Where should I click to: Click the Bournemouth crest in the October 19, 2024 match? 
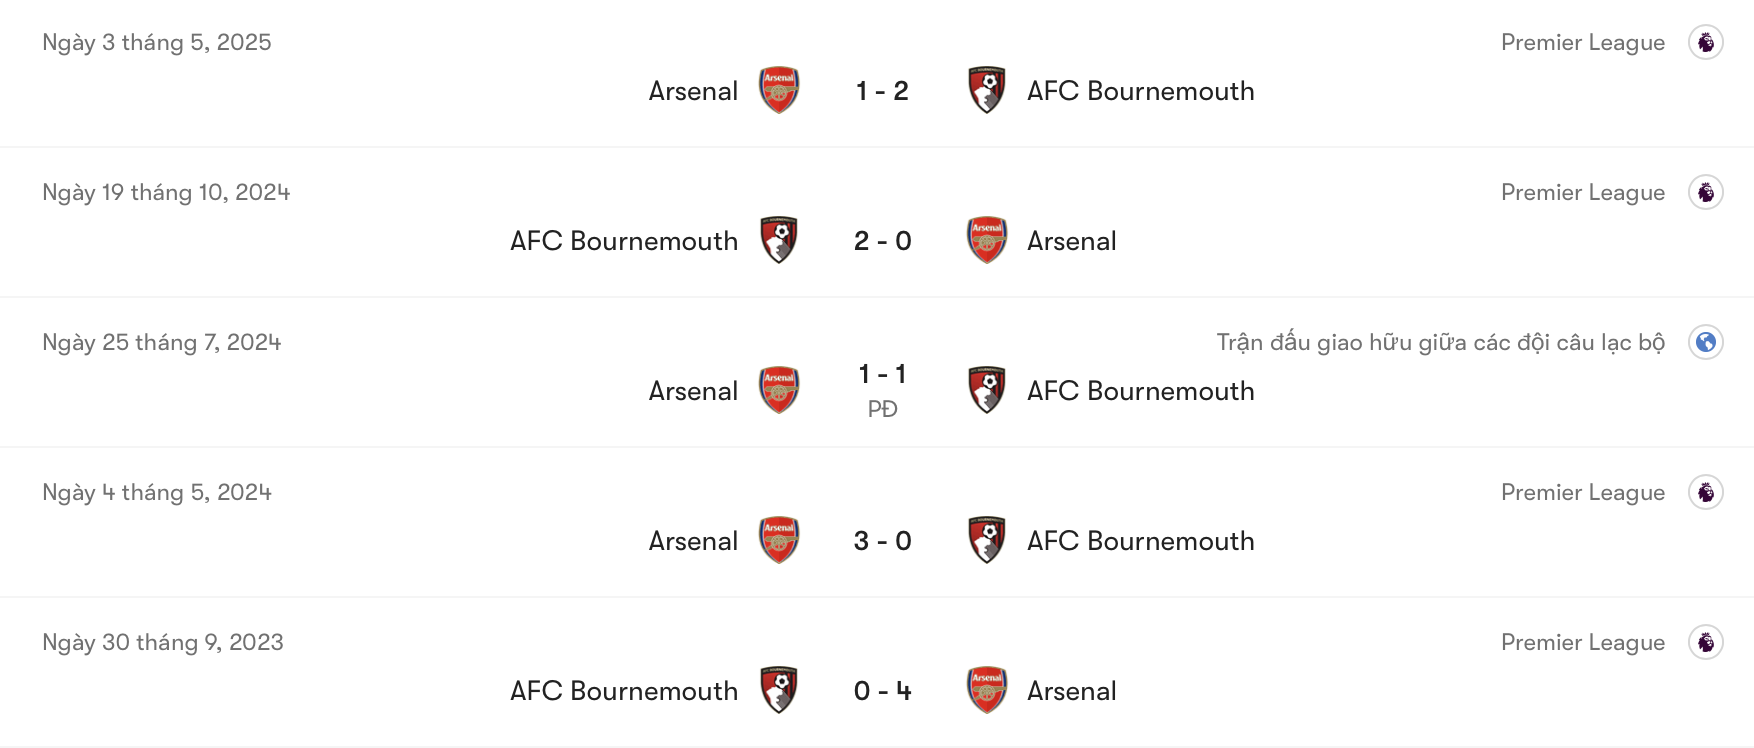778,240
